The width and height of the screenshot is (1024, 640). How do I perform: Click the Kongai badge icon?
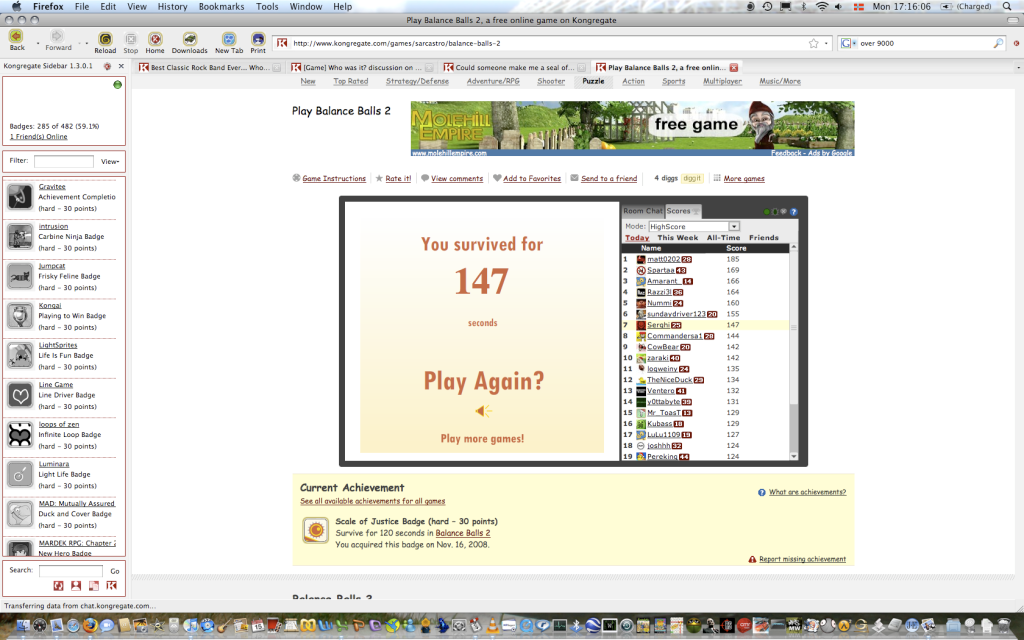coord(20,315)
